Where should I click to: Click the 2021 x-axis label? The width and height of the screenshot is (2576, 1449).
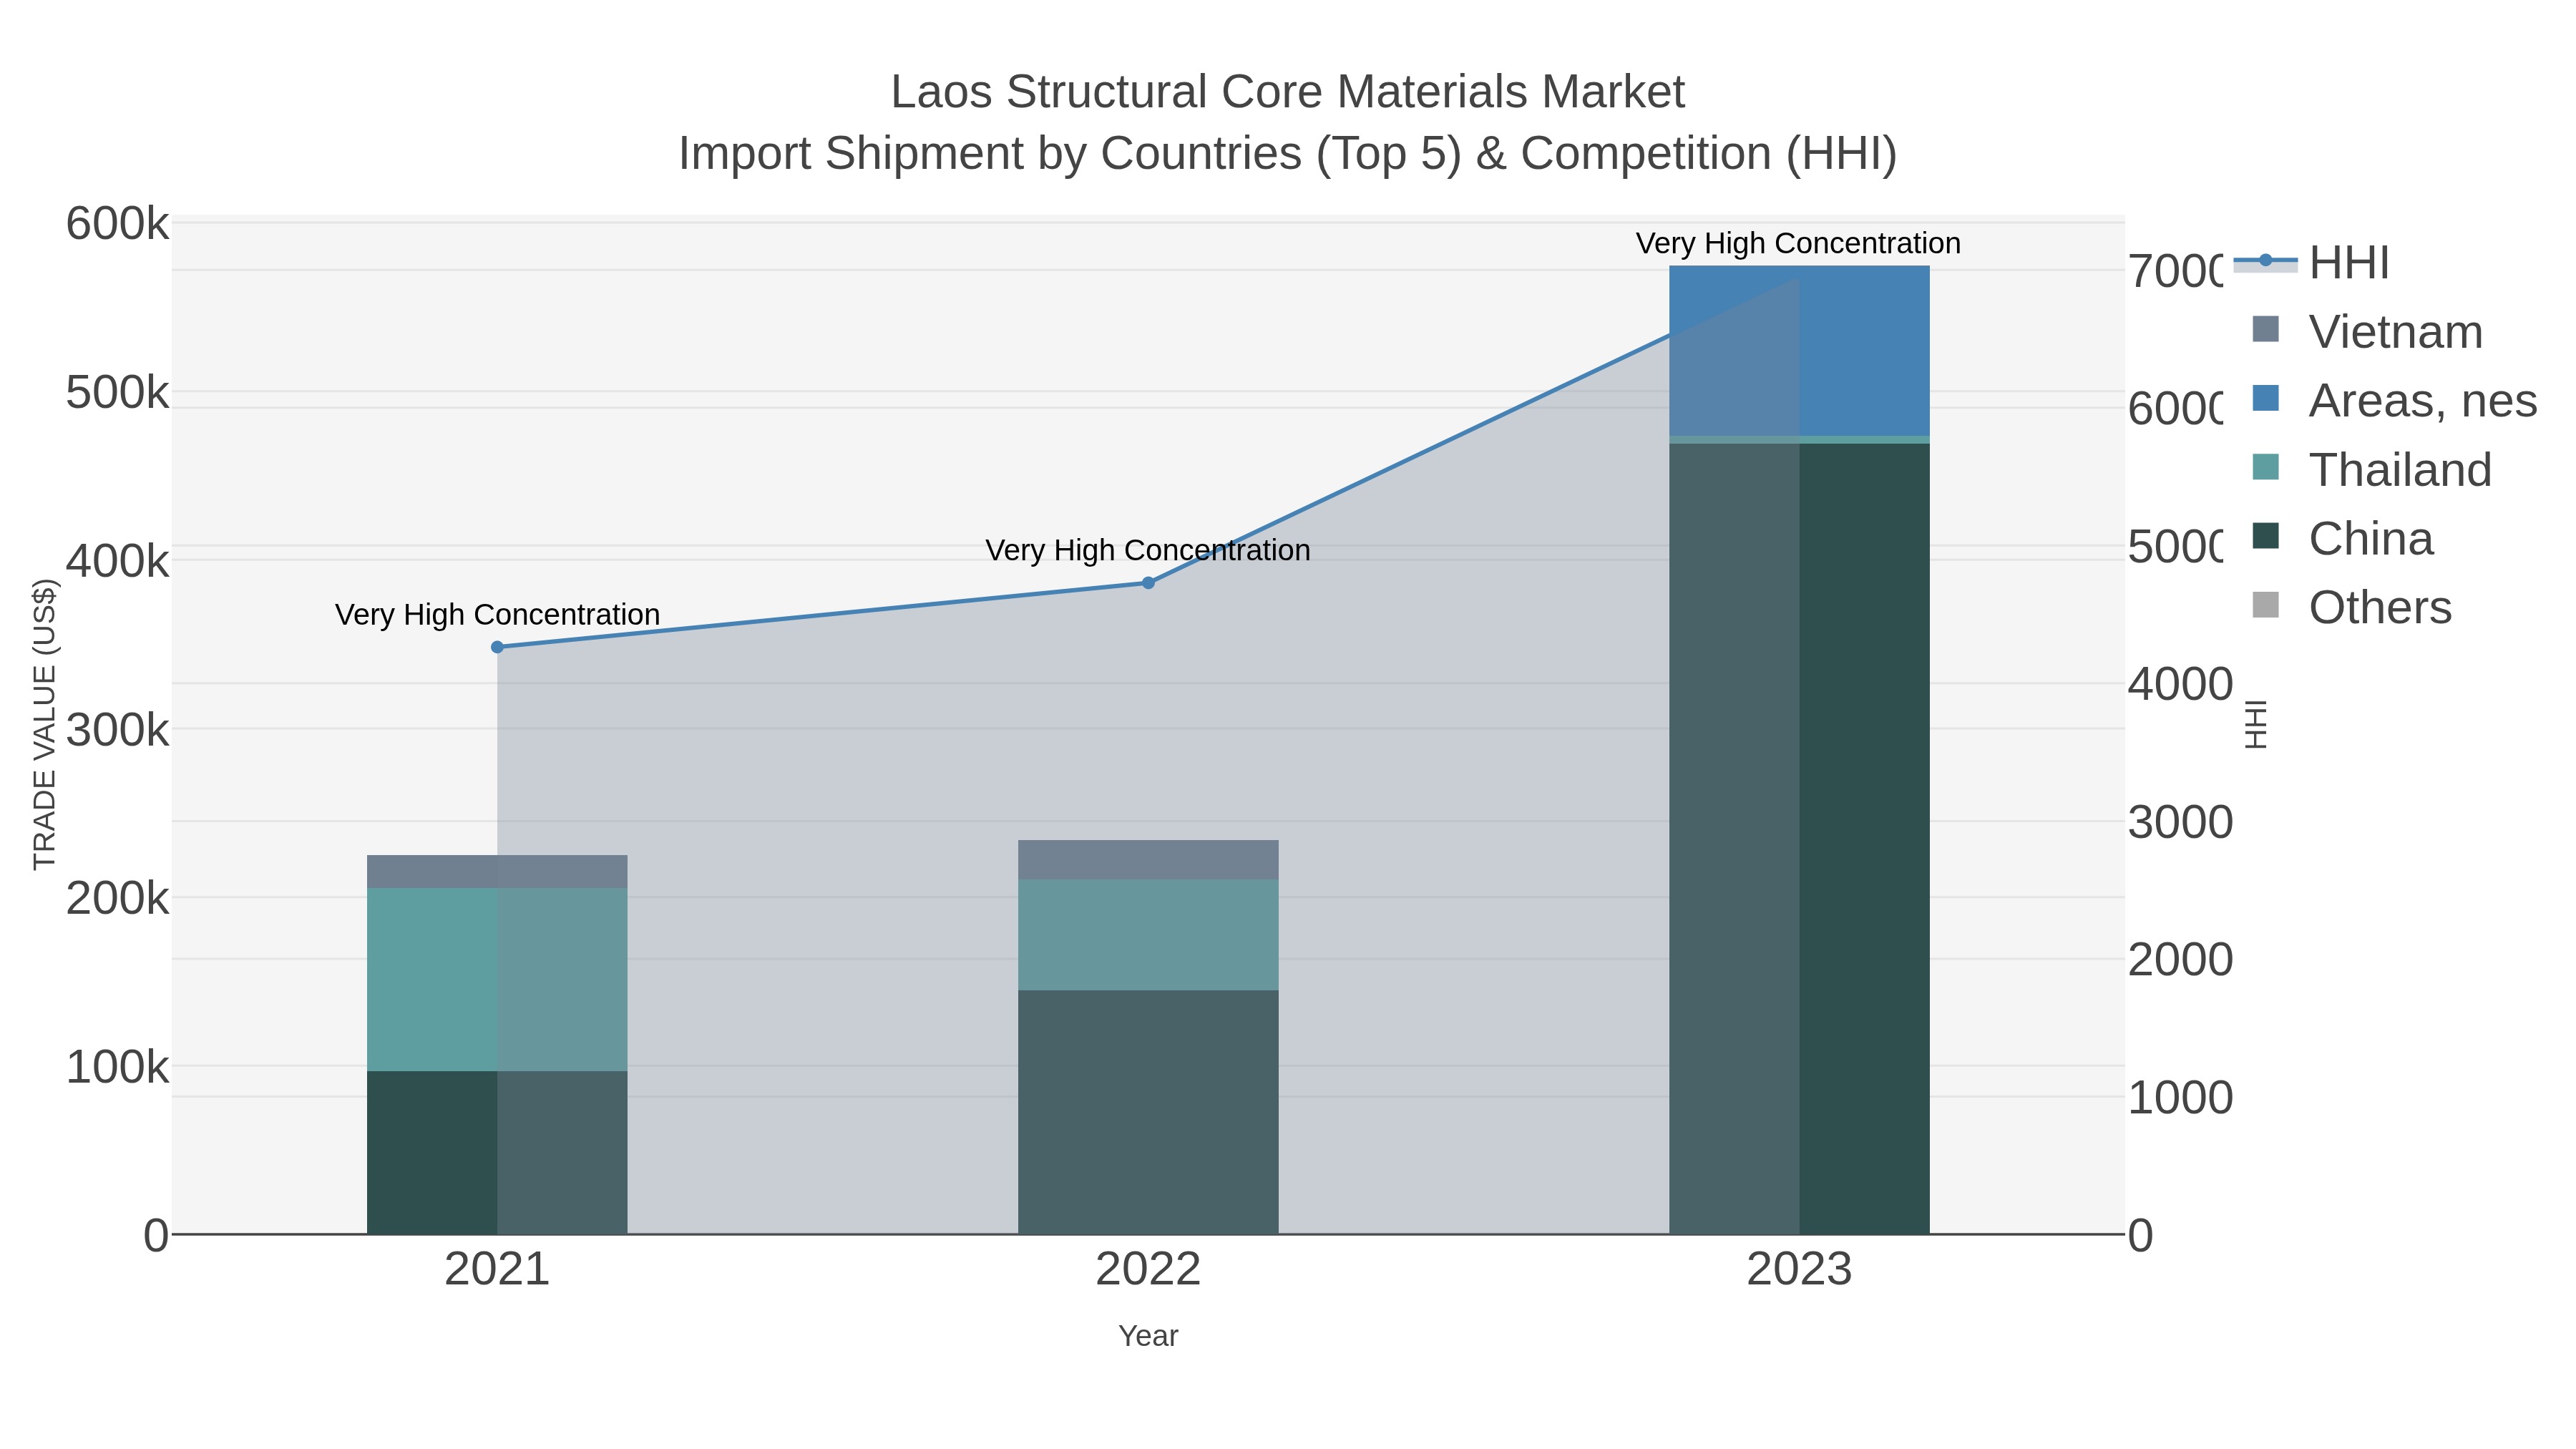tap(497, 1270)
